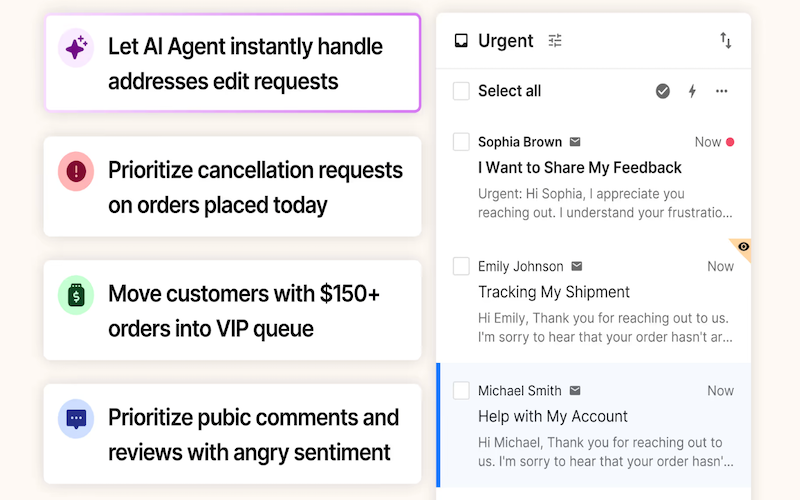Click the blue chat bubble icon
The height and width of the screenshot is (500, 800).
[x=76, y=419]
